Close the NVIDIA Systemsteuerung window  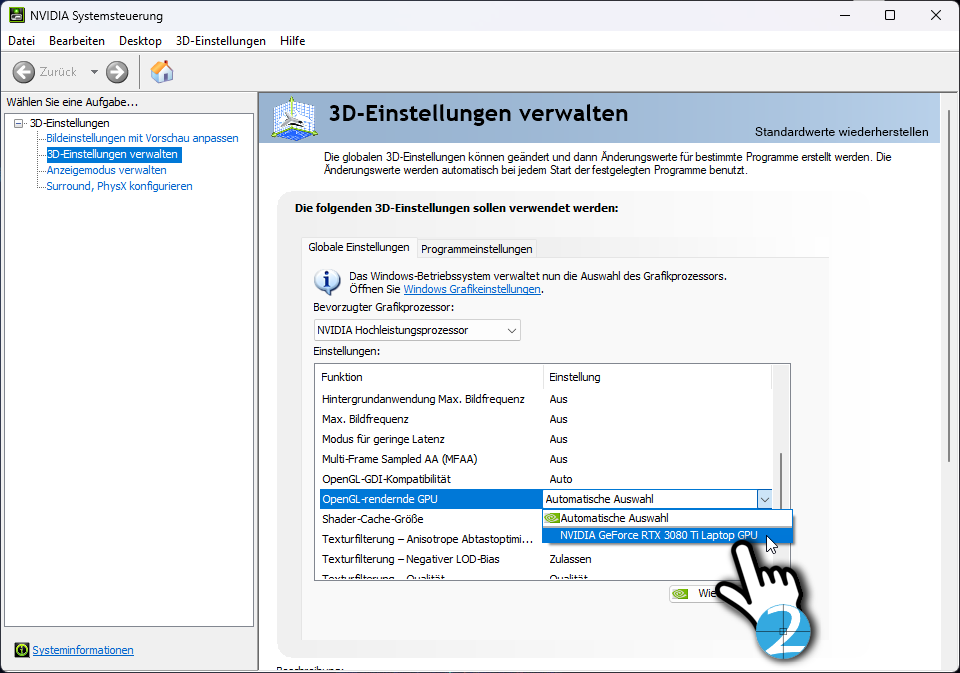coord(936,15)
